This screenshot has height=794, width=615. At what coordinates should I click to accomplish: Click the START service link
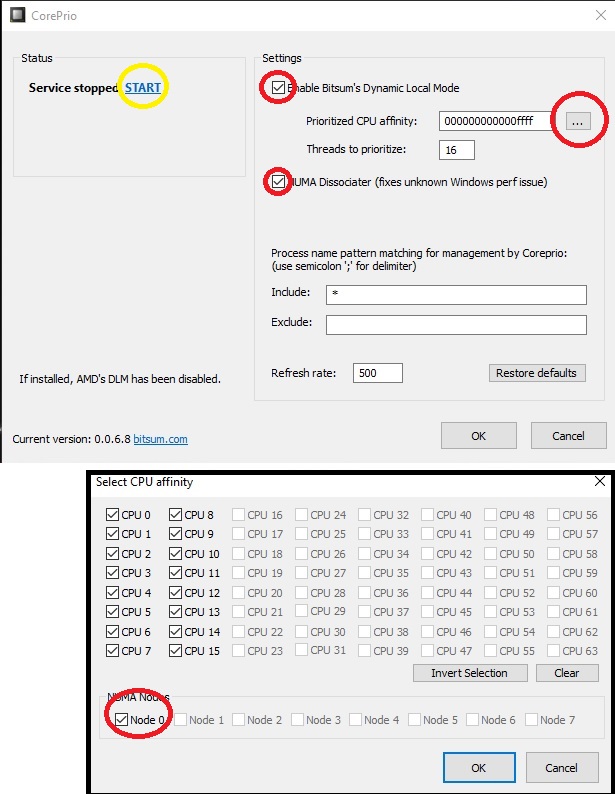coord(143,88)
